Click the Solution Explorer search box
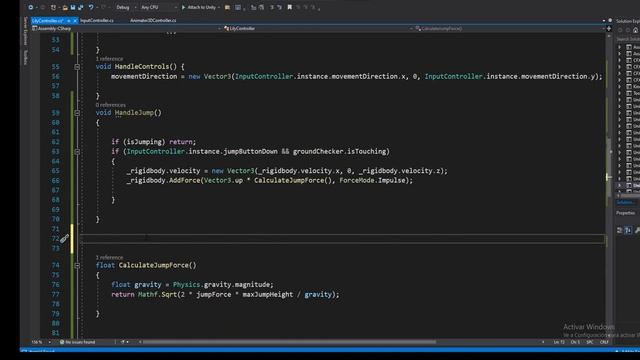640x360 pixels. coord(628,39)
